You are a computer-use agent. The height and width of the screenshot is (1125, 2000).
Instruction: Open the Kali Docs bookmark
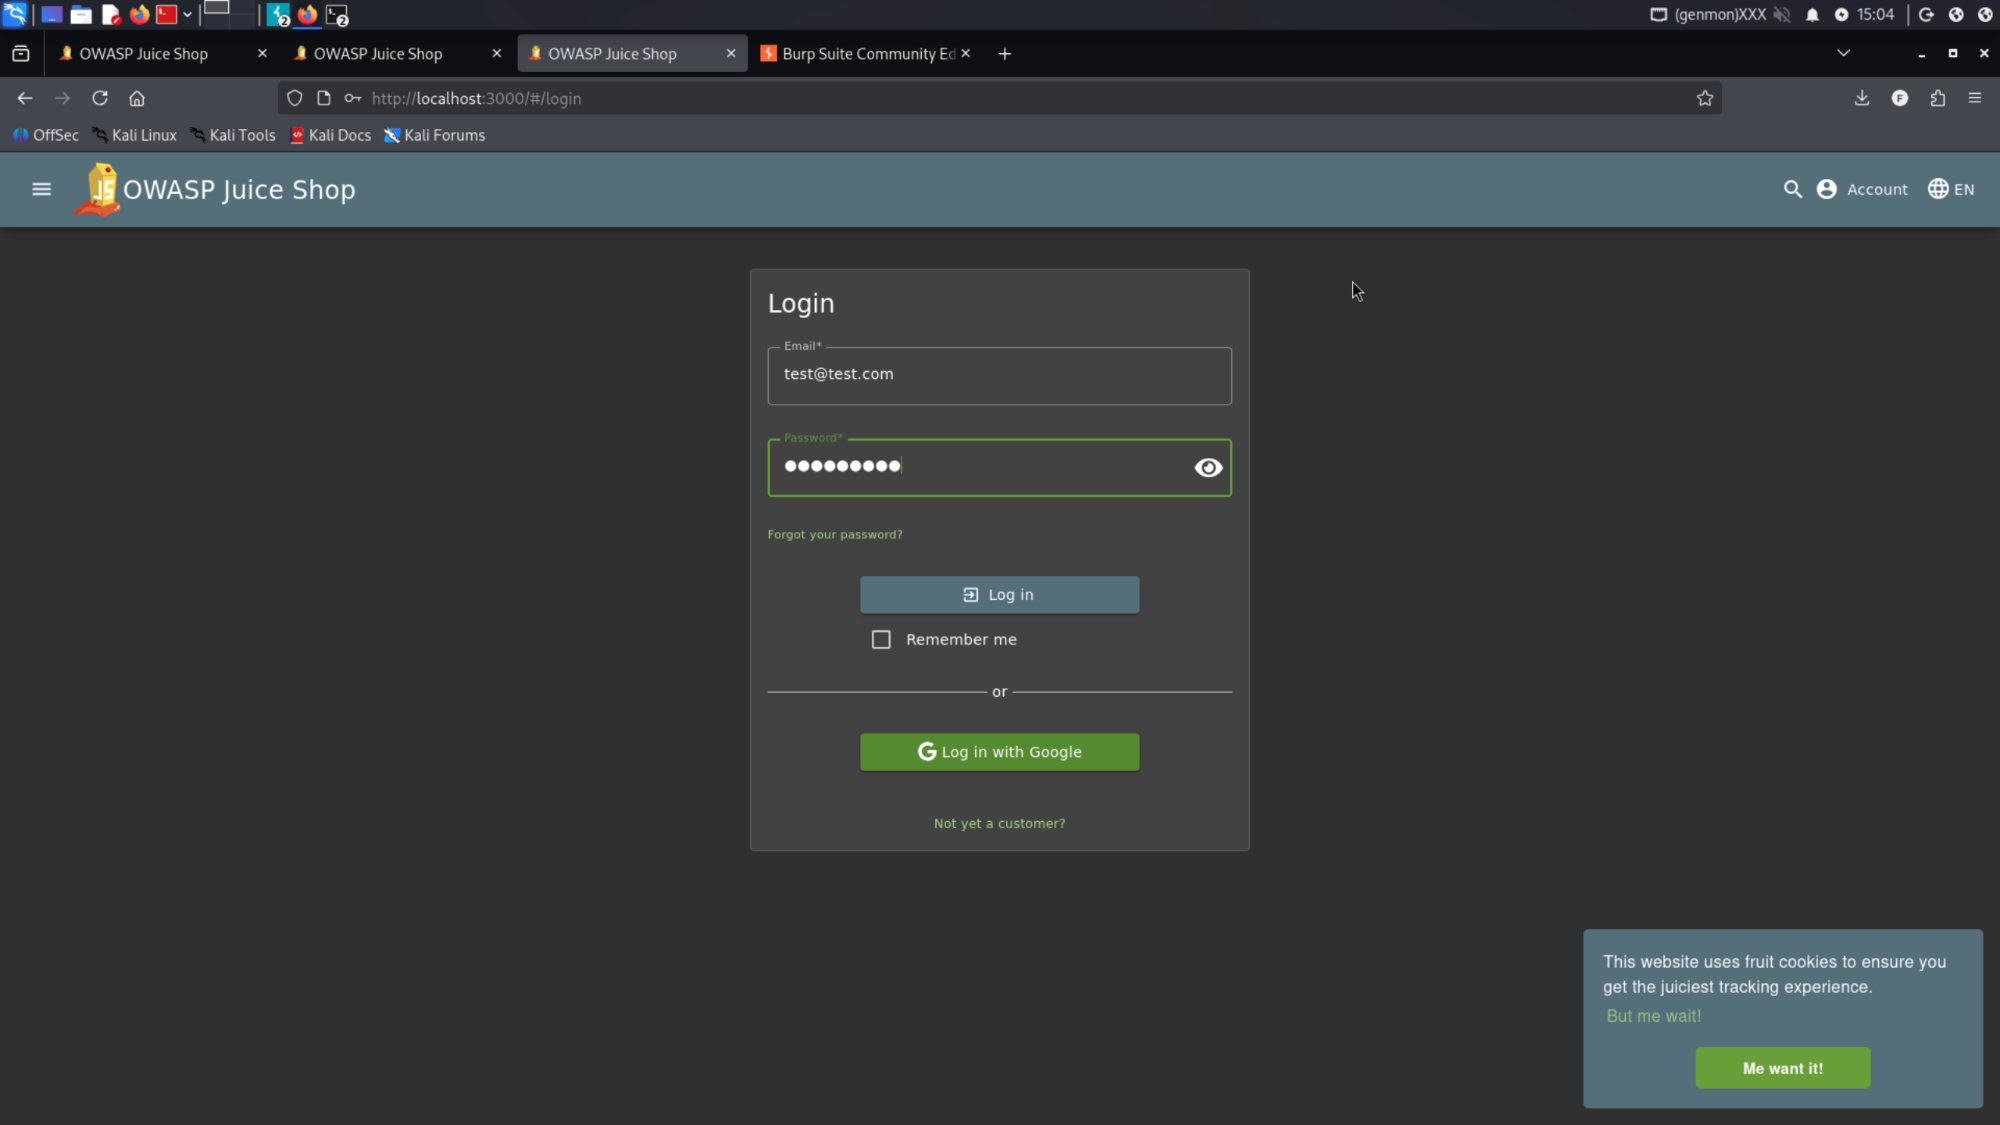click(330, 135)
